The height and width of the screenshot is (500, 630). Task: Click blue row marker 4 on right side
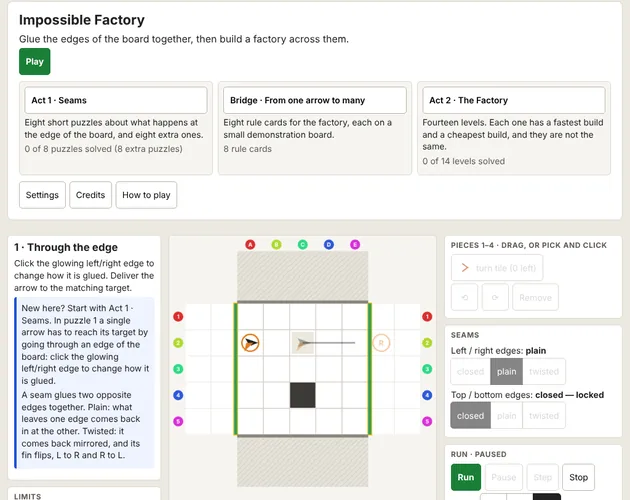427,395
